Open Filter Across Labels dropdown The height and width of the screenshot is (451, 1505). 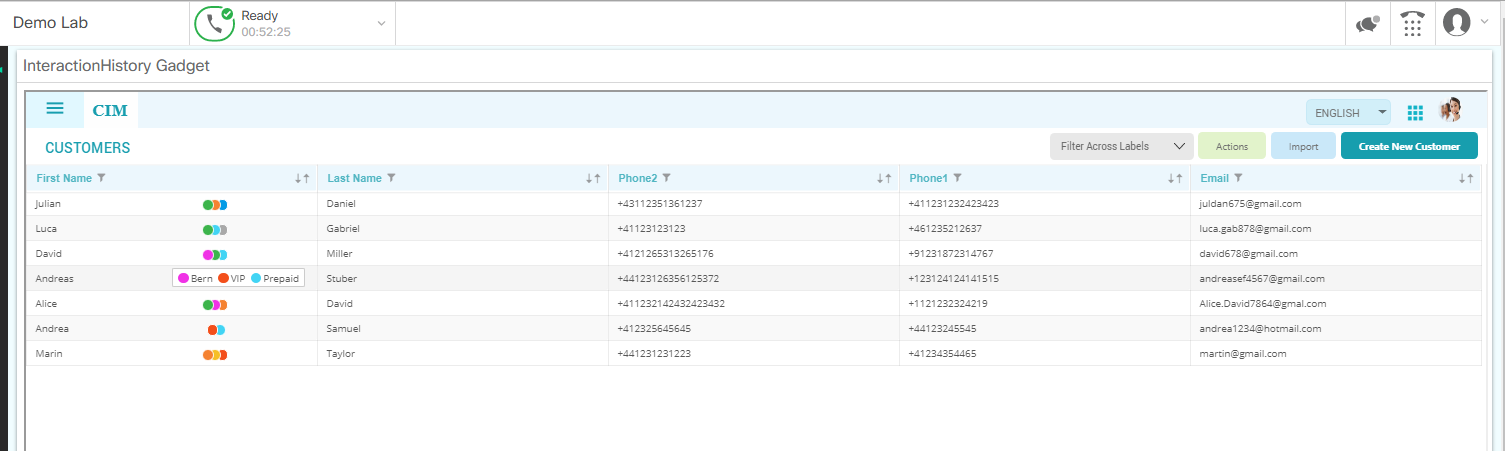pyautogui.click(x=1122, y=146)
